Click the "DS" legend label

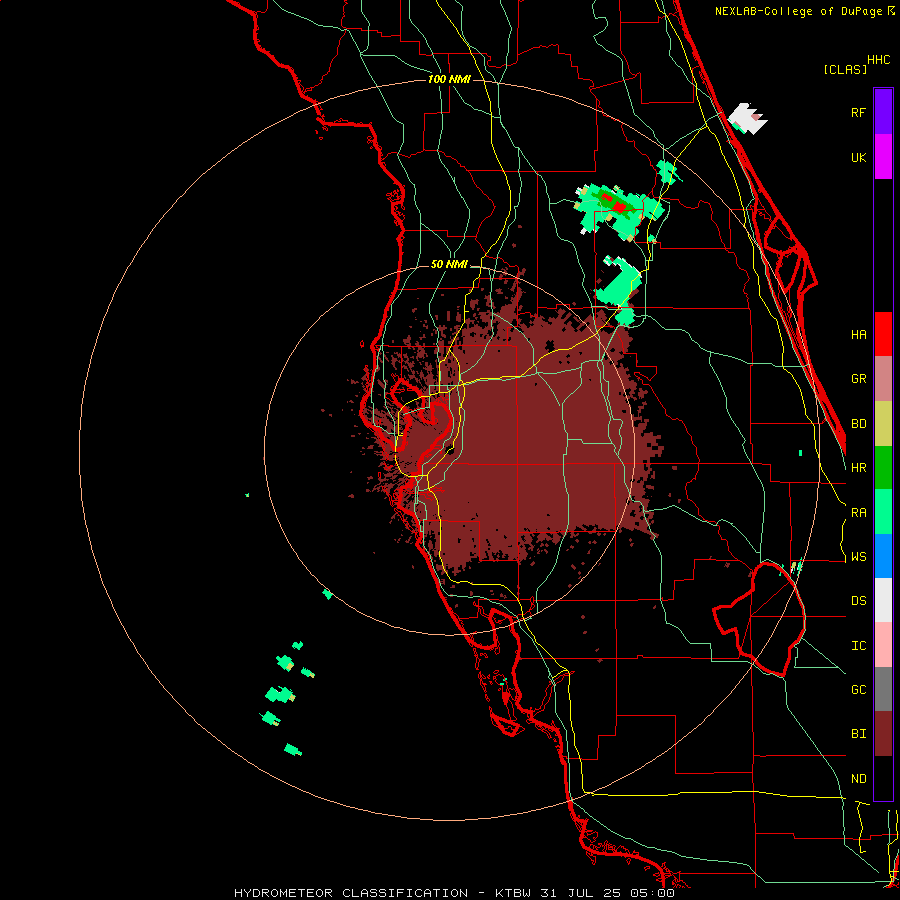click(859, 601)
